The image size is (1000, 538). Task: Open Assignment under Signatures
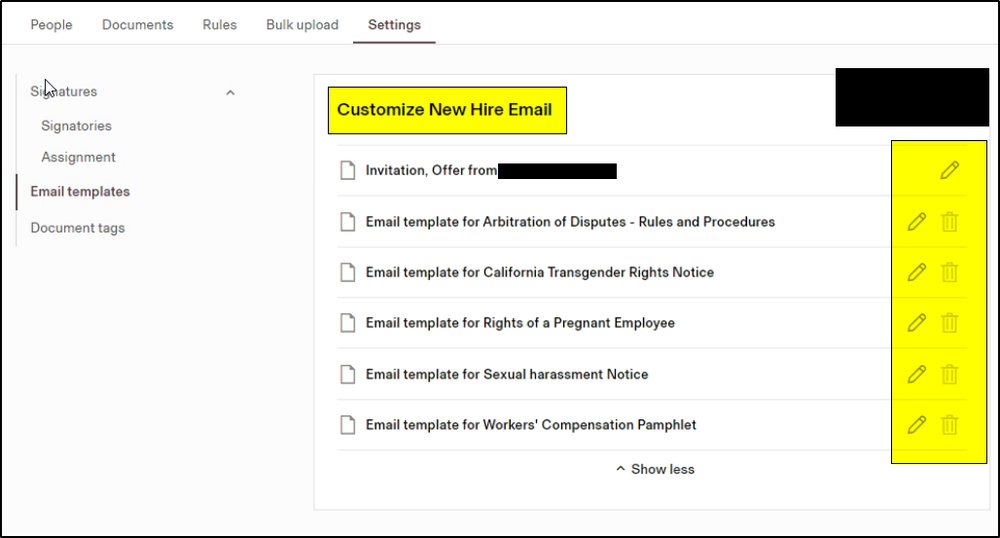click(x=78, y=157)
